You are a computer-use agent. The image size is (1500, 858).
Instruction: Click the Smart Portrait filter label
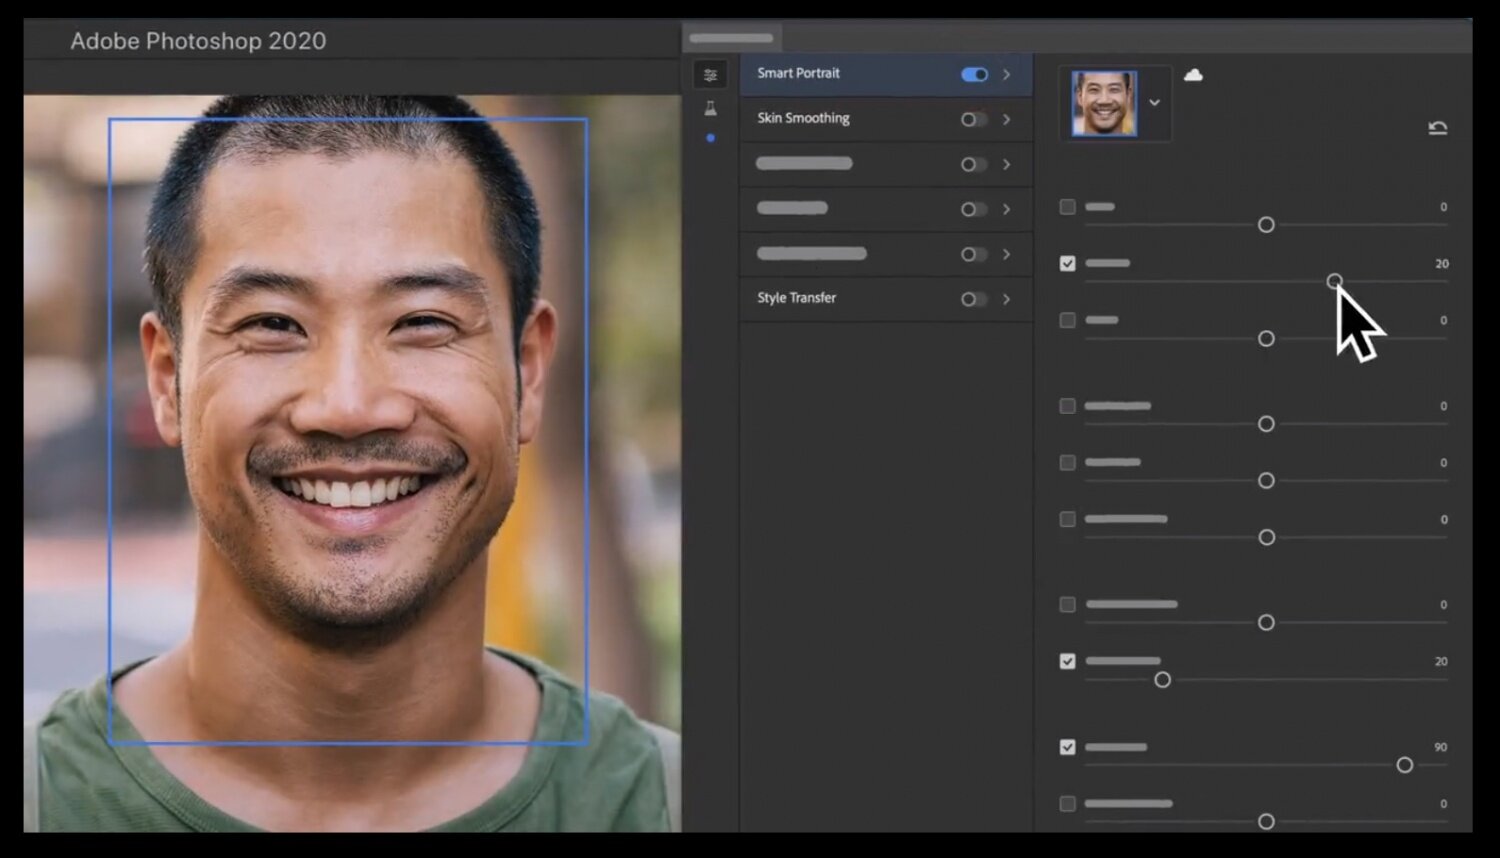[798, 73]
